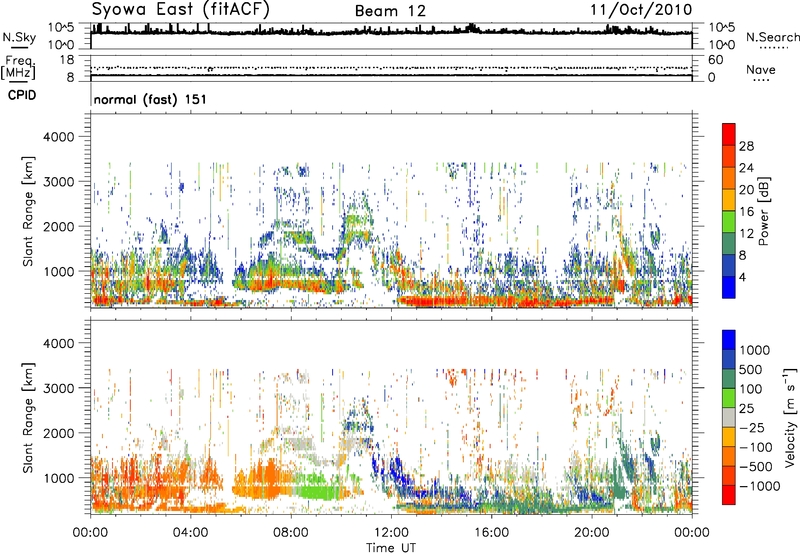Image resolution: width=800 pixels, height=554 pixels.
Task: Click the grey segment of Velocity colorbar
Action: [729, 417]
